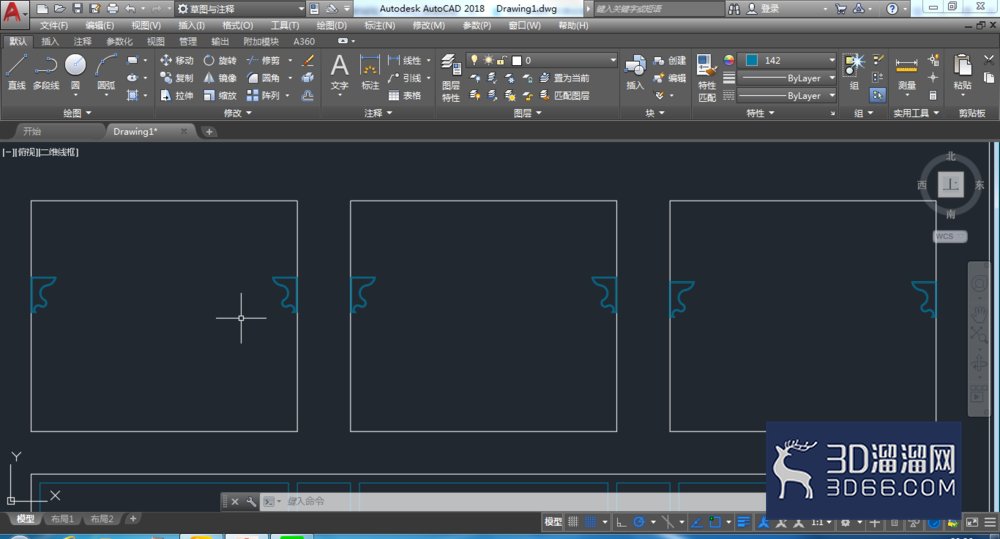Switch to the A360 ribbon tab
The image size is (1000, 539).
point(304,41)
